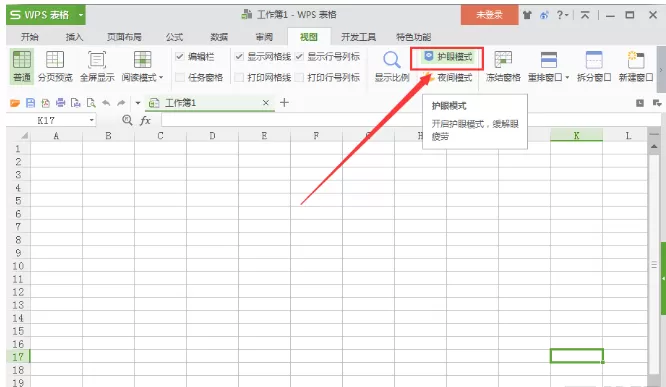The height and width of the screenshot is (387, 666).
Task: Click the cloud sync icon in title bar
Action: point(544,15)
